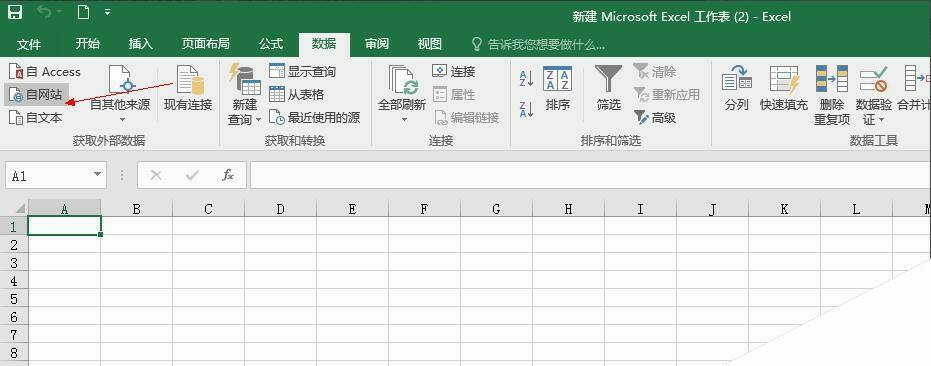Click 从表格 query option
Screen dimensions: 931x366
[x=296, y=94]
